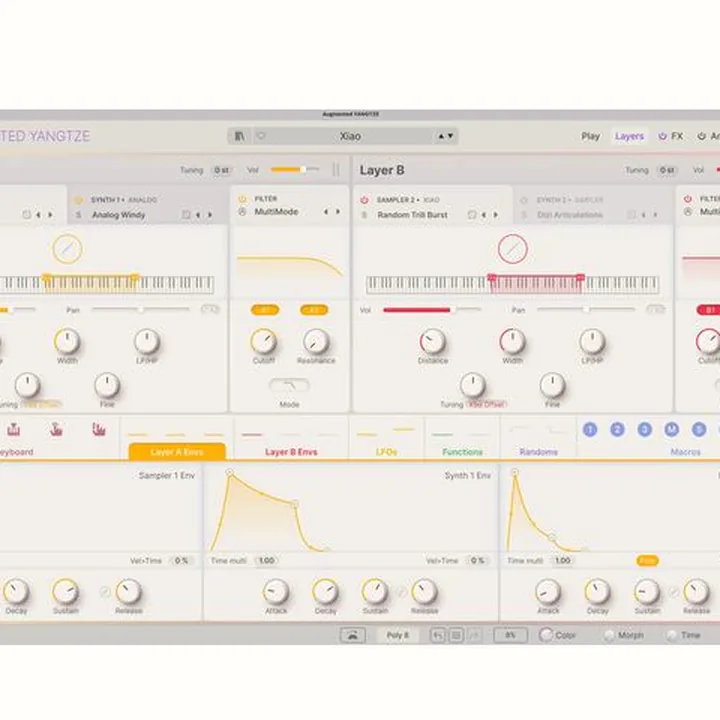Select macro circle M
Screen dimensions: 720x720
coord(671,430)
